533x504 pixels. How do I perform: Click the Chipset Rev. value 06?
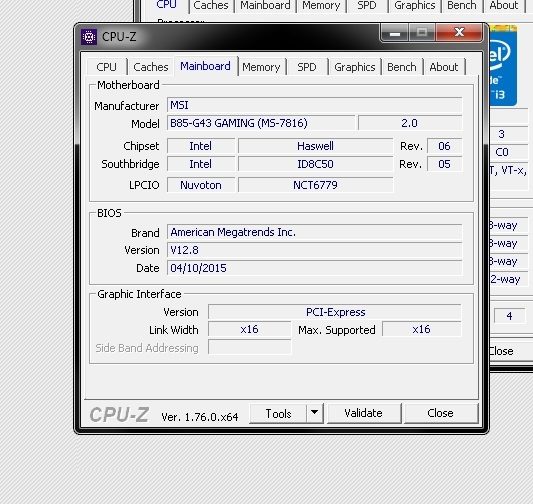coord(444,146)
